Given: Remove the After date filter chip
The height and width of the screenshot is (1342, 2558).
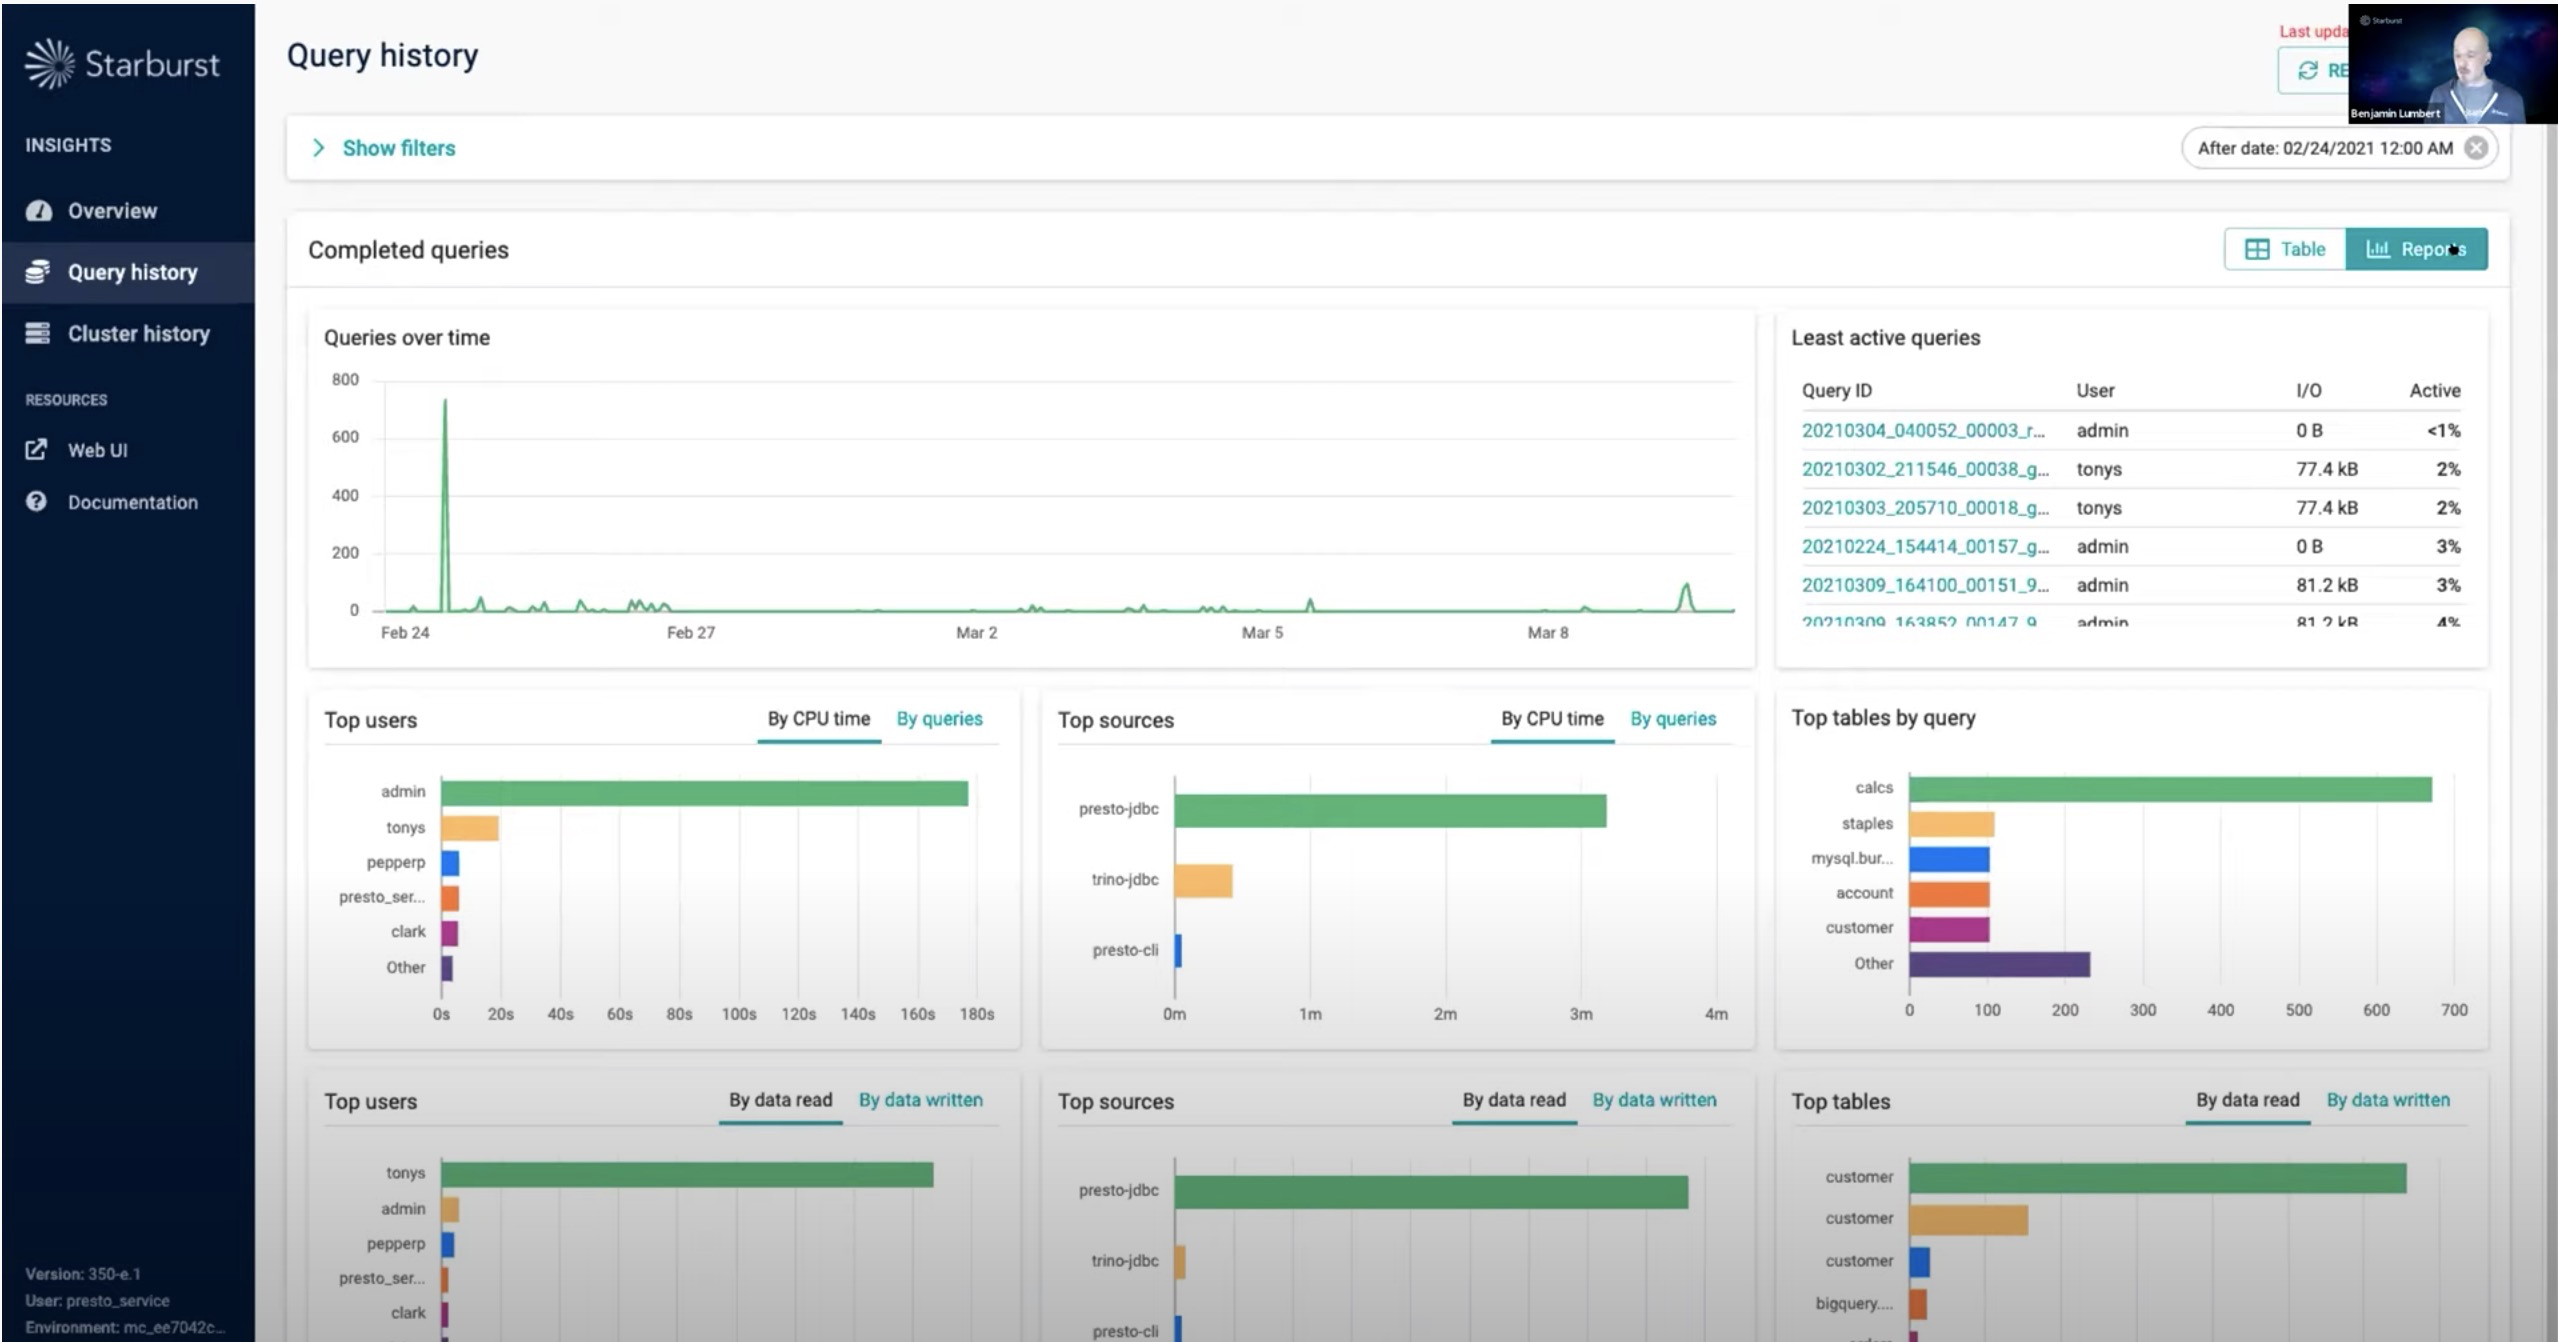Looking at the screenshot, I should point(2476,148).
